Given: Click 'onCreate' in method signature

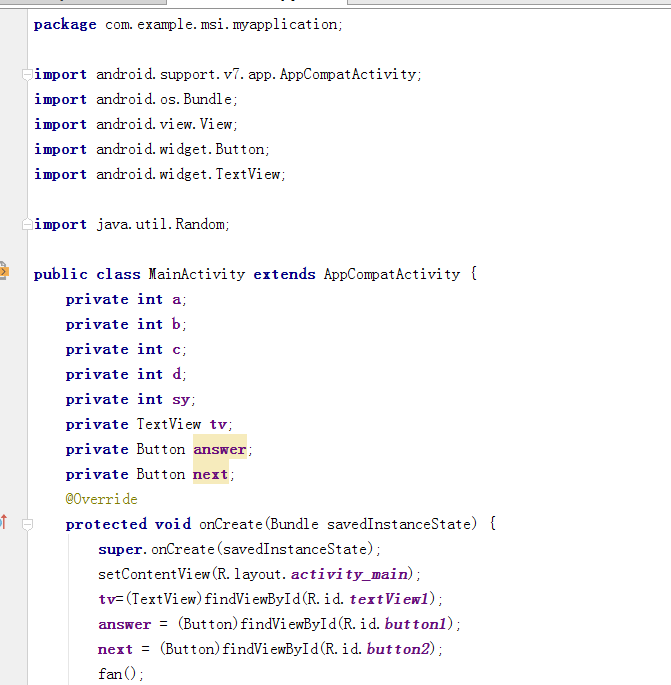Looking at the screenshot, I should point(231,524).
